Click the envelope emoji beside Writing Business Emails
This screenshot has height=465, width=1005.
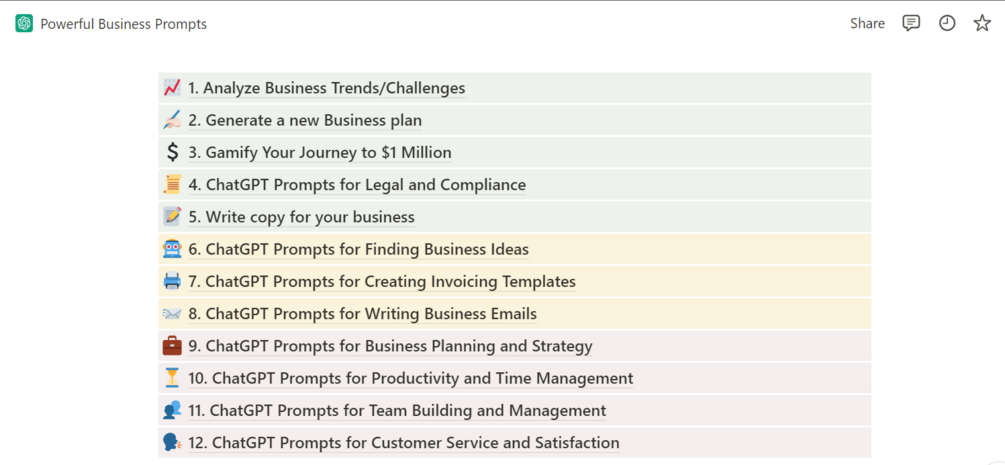[x=172, y=314]
